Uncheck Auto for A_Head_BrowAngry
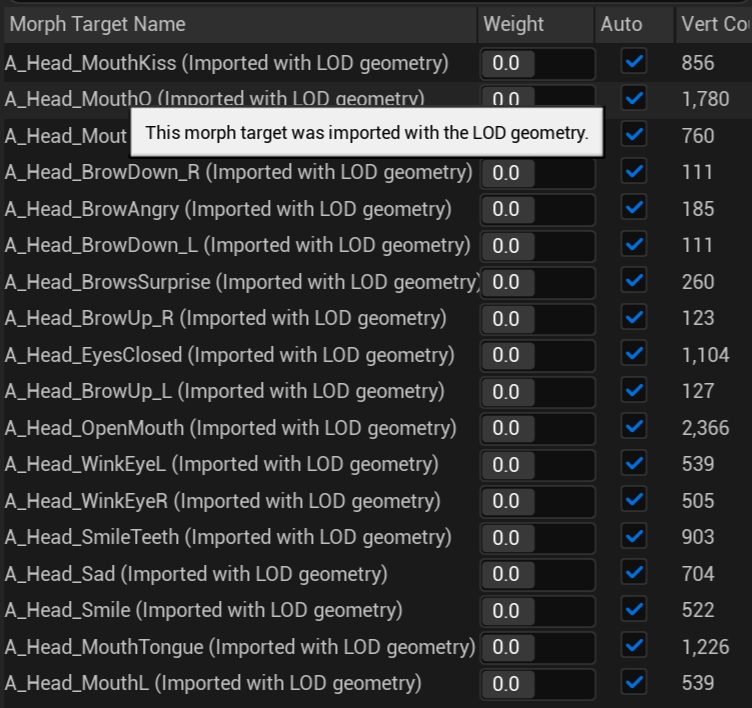752x708 pixels. coord(634,209)
